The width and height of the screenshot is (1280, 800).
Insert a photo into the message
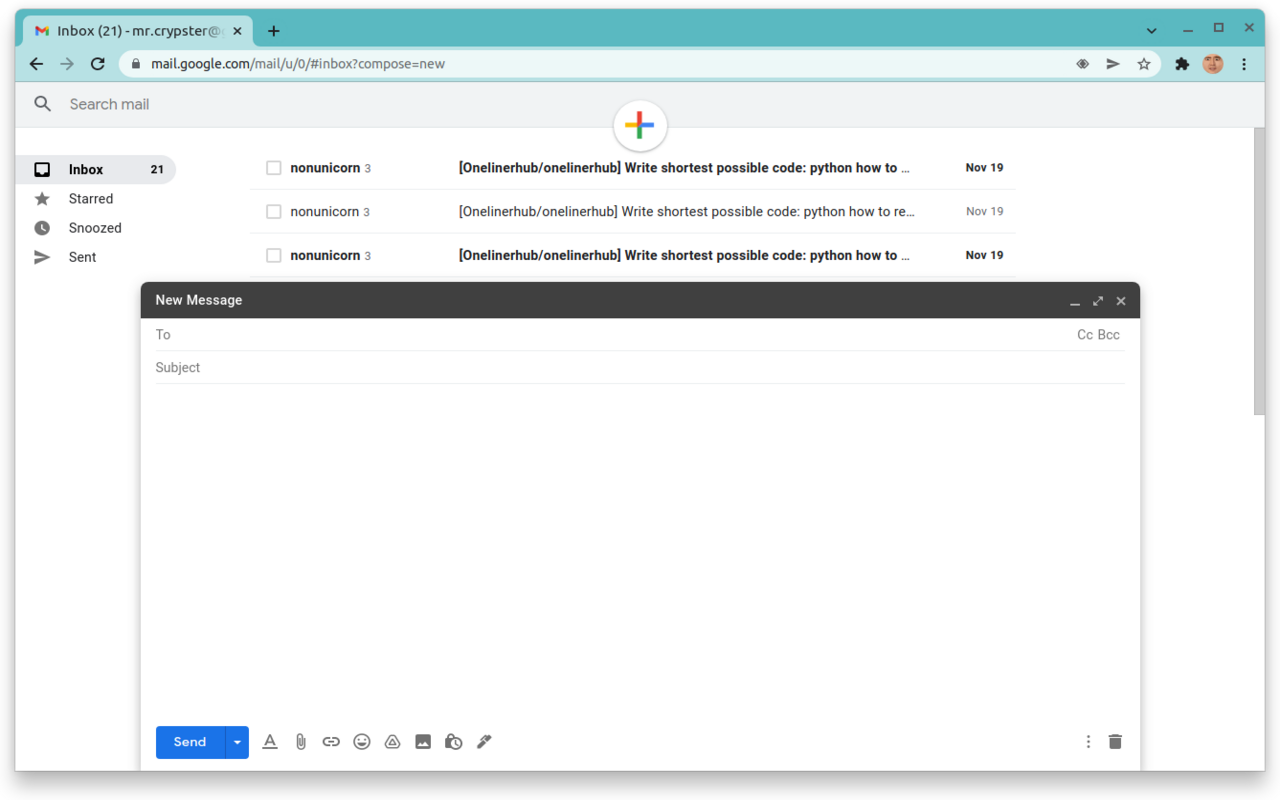coord(423,742)
